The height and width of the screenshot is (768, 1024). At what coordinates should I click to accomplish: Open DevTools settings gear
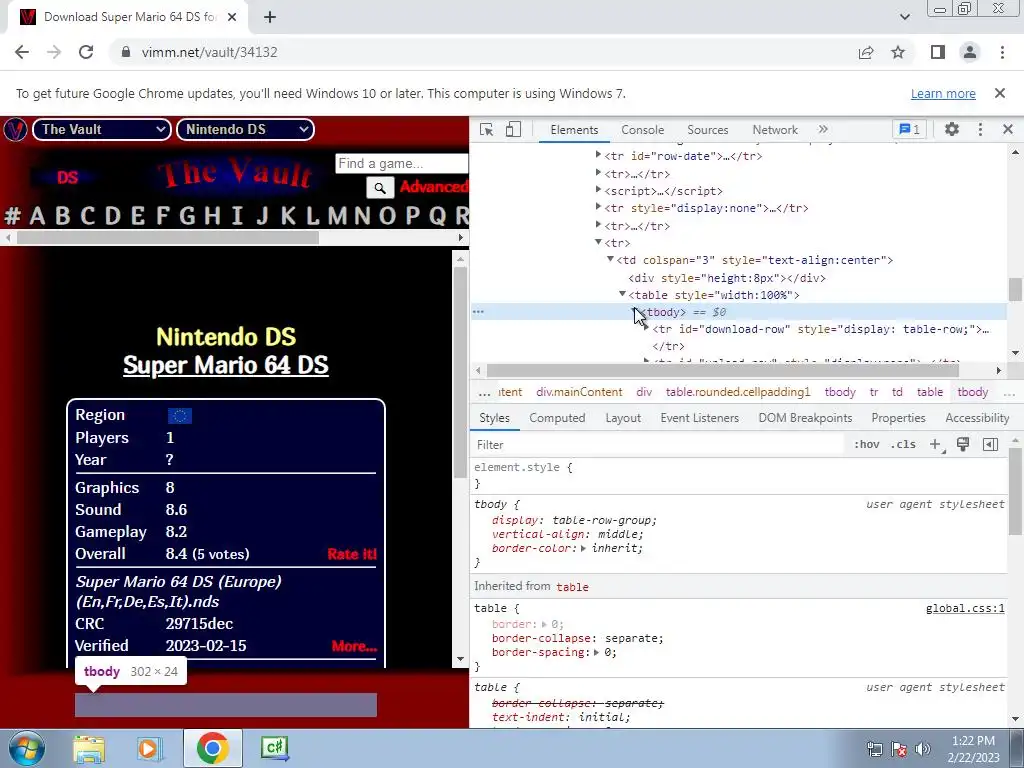coord(952,129)
